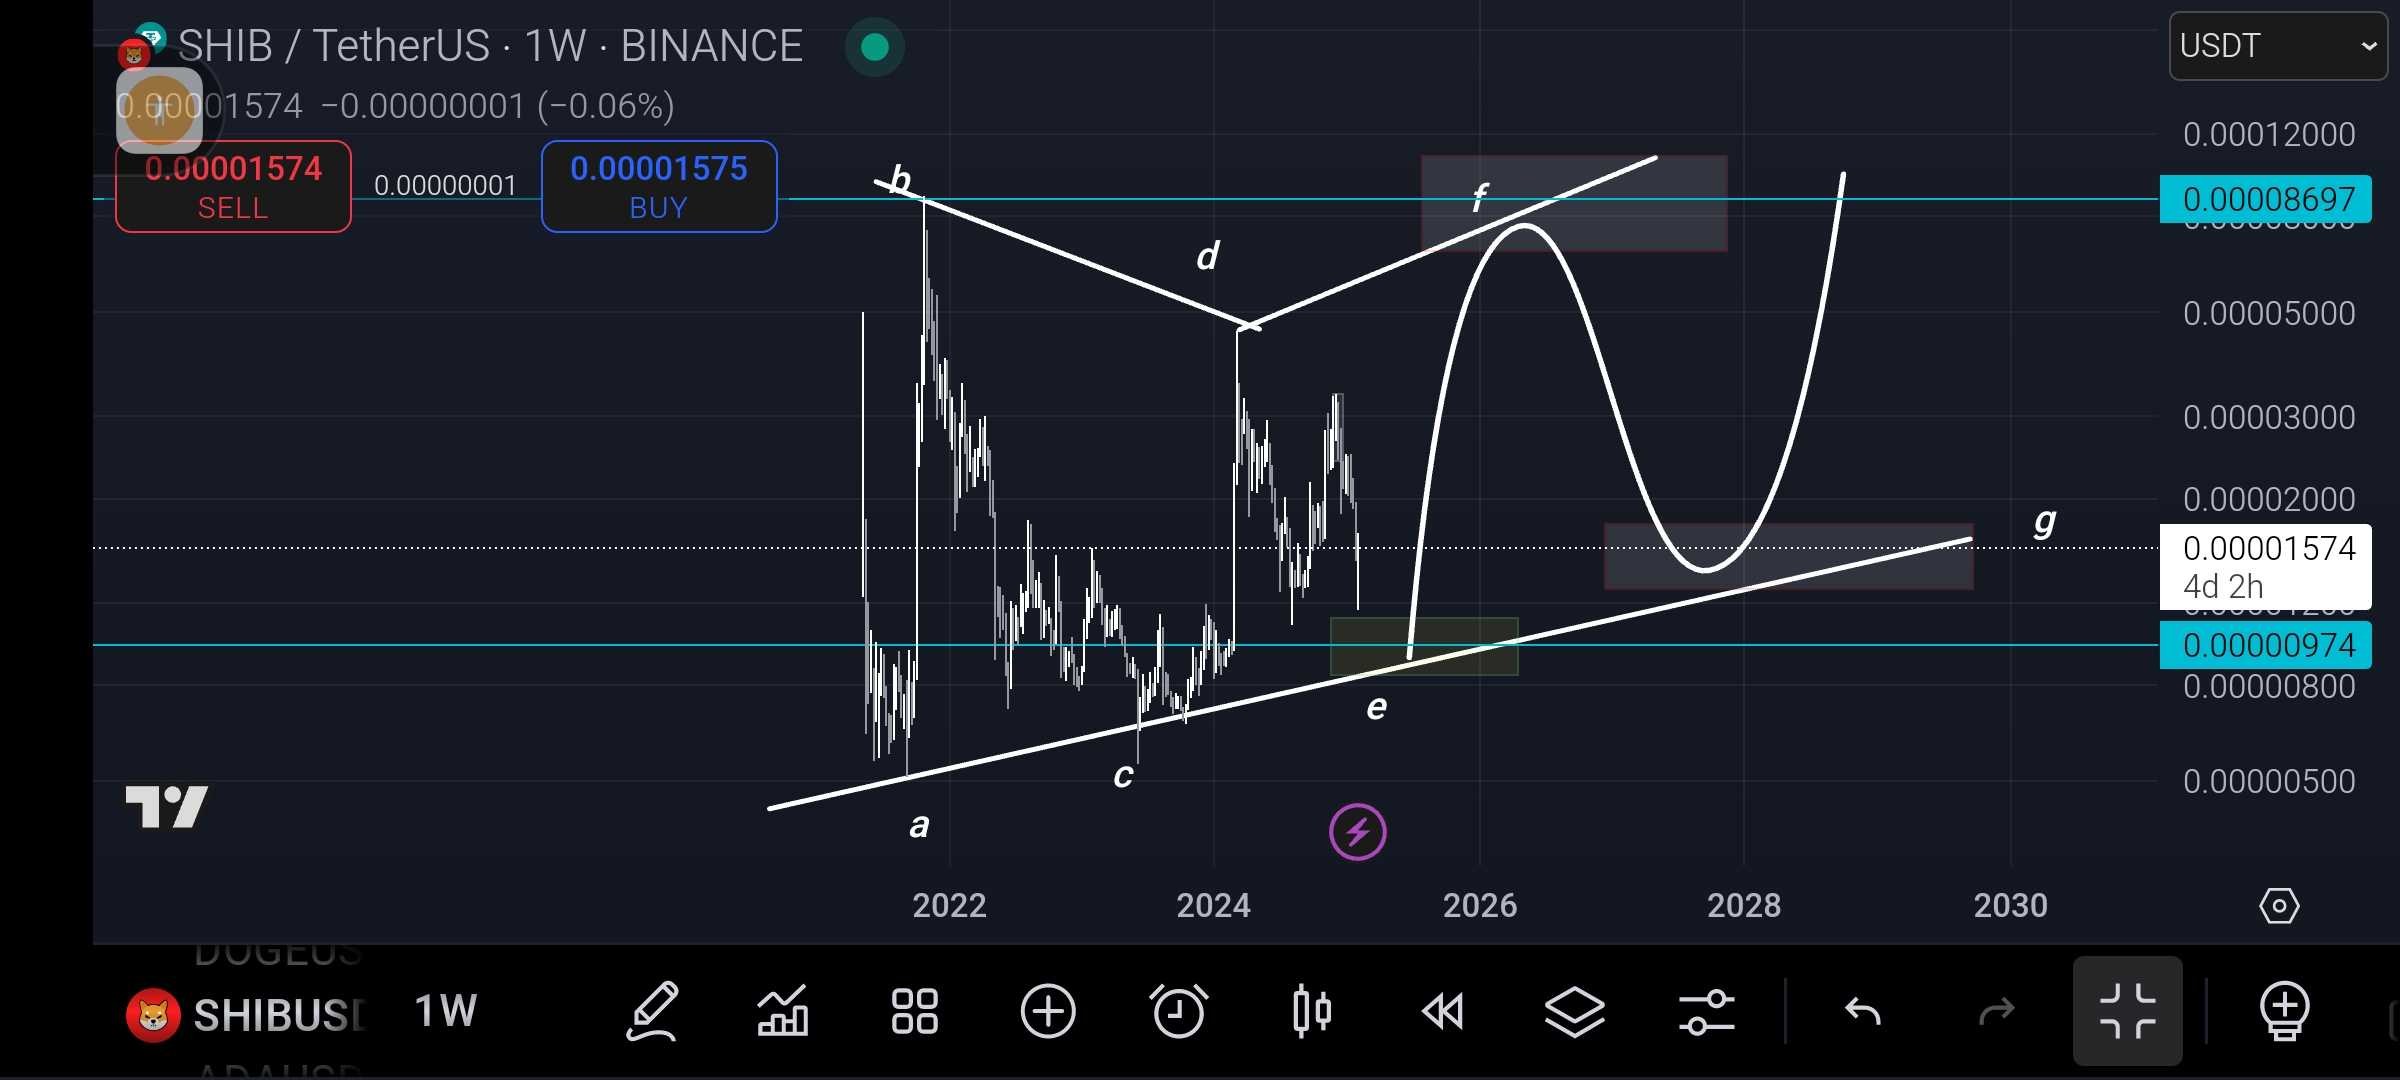Change the 1W timeframe interval
This screenshot has height=1080, width=2400.
click(x=445, y=1012)
